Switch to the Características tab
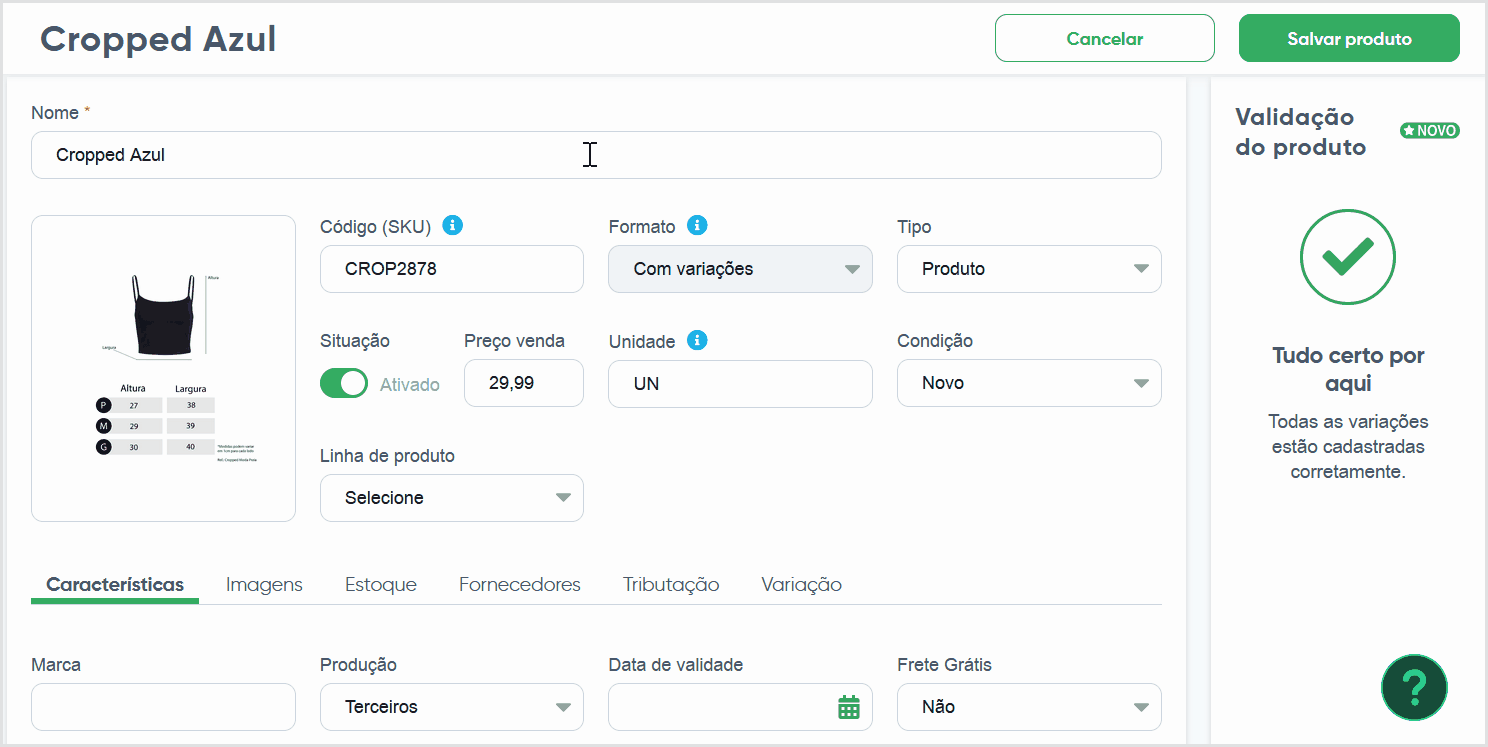Viewport: 1488px width, 747px height. tap(115, 585)
